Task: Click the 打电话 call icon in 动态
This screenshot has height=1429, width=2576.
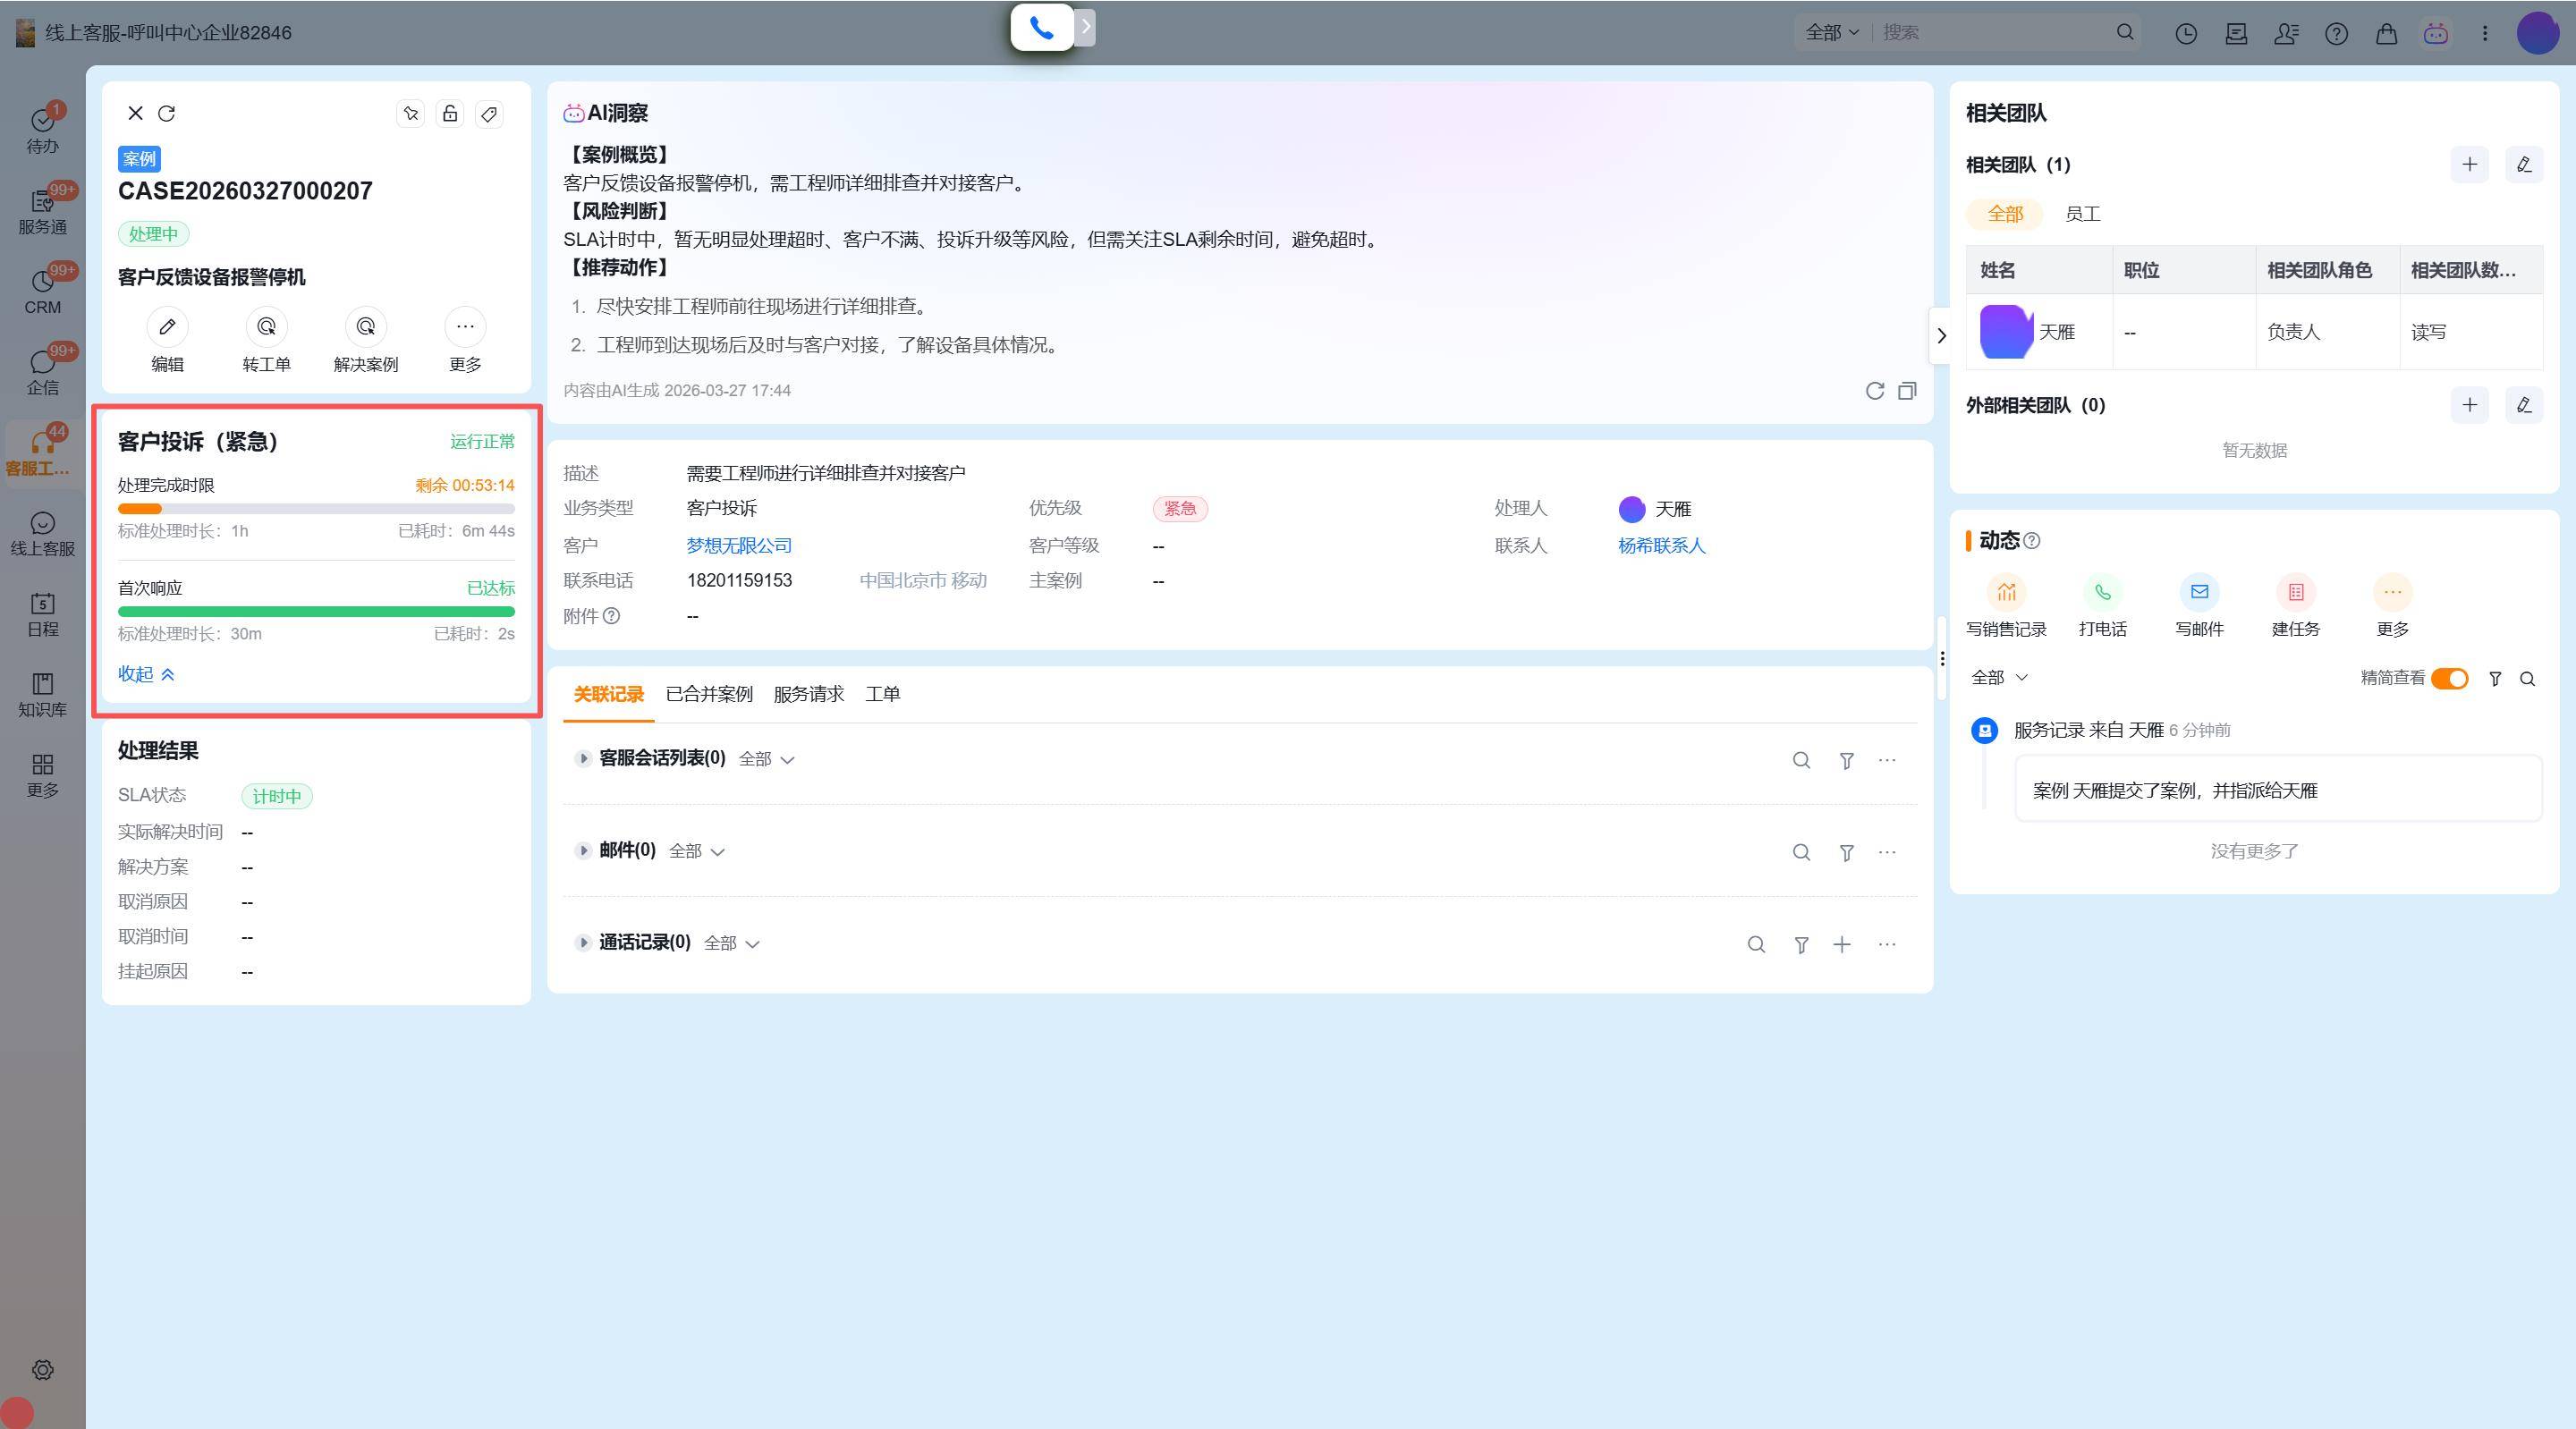Action: (2102, 592)
